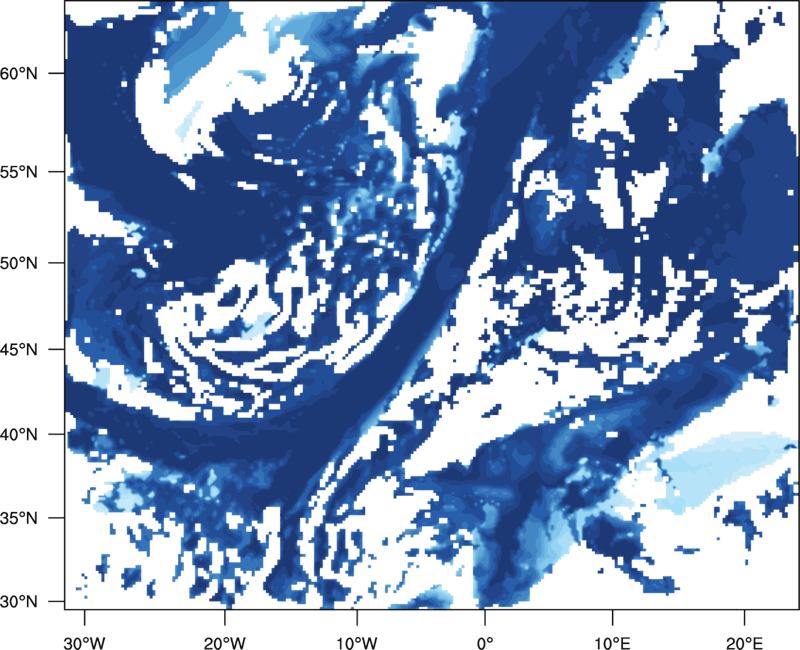Click the 60°N latitude label
This screenshot has height=650, width=800.
click(x=19, y=73)
